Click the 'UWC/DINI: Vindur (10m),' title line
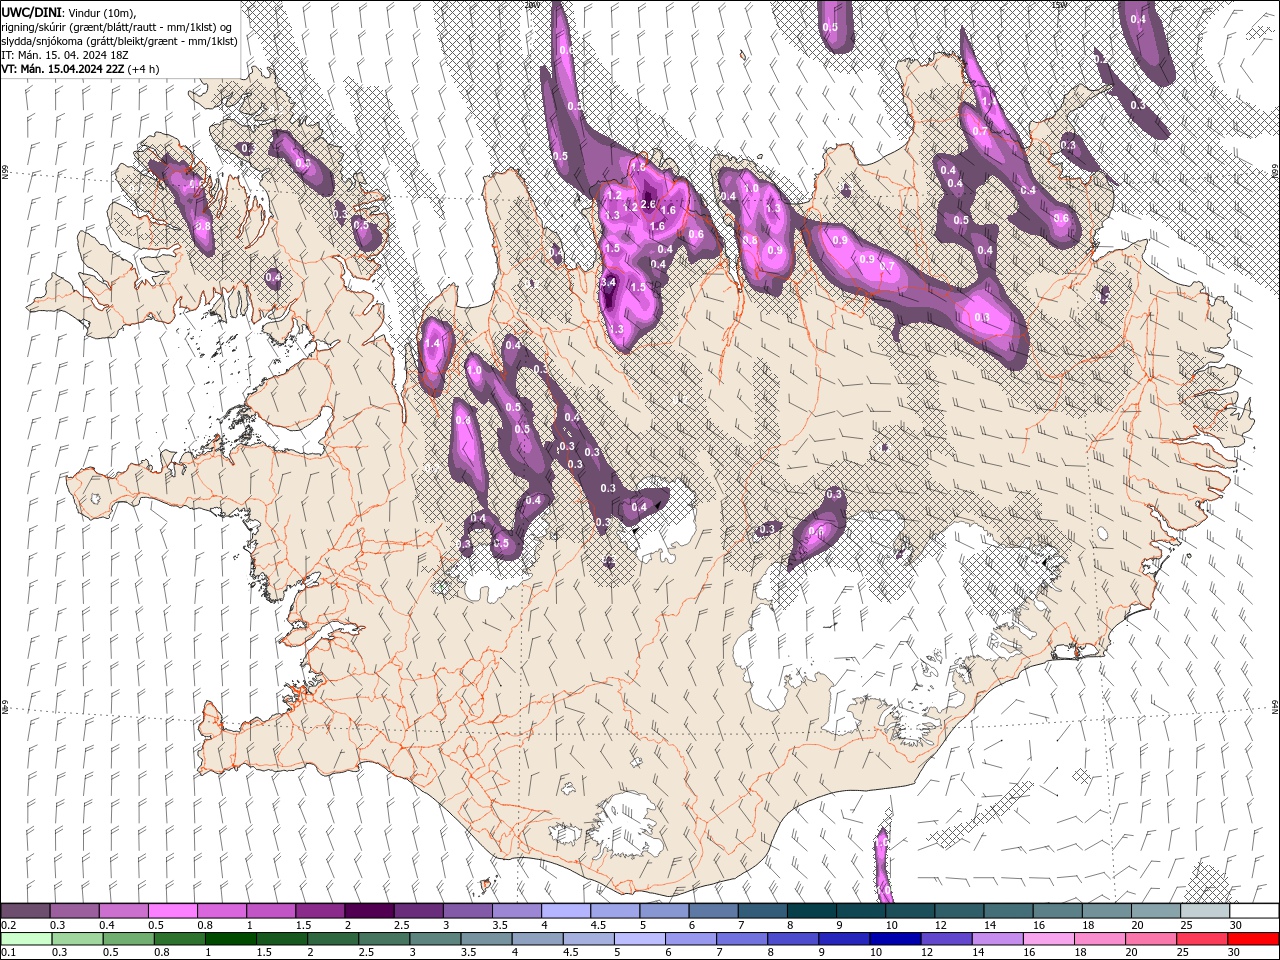Viewport: 1280px width, 960px height. pos(69,11)
